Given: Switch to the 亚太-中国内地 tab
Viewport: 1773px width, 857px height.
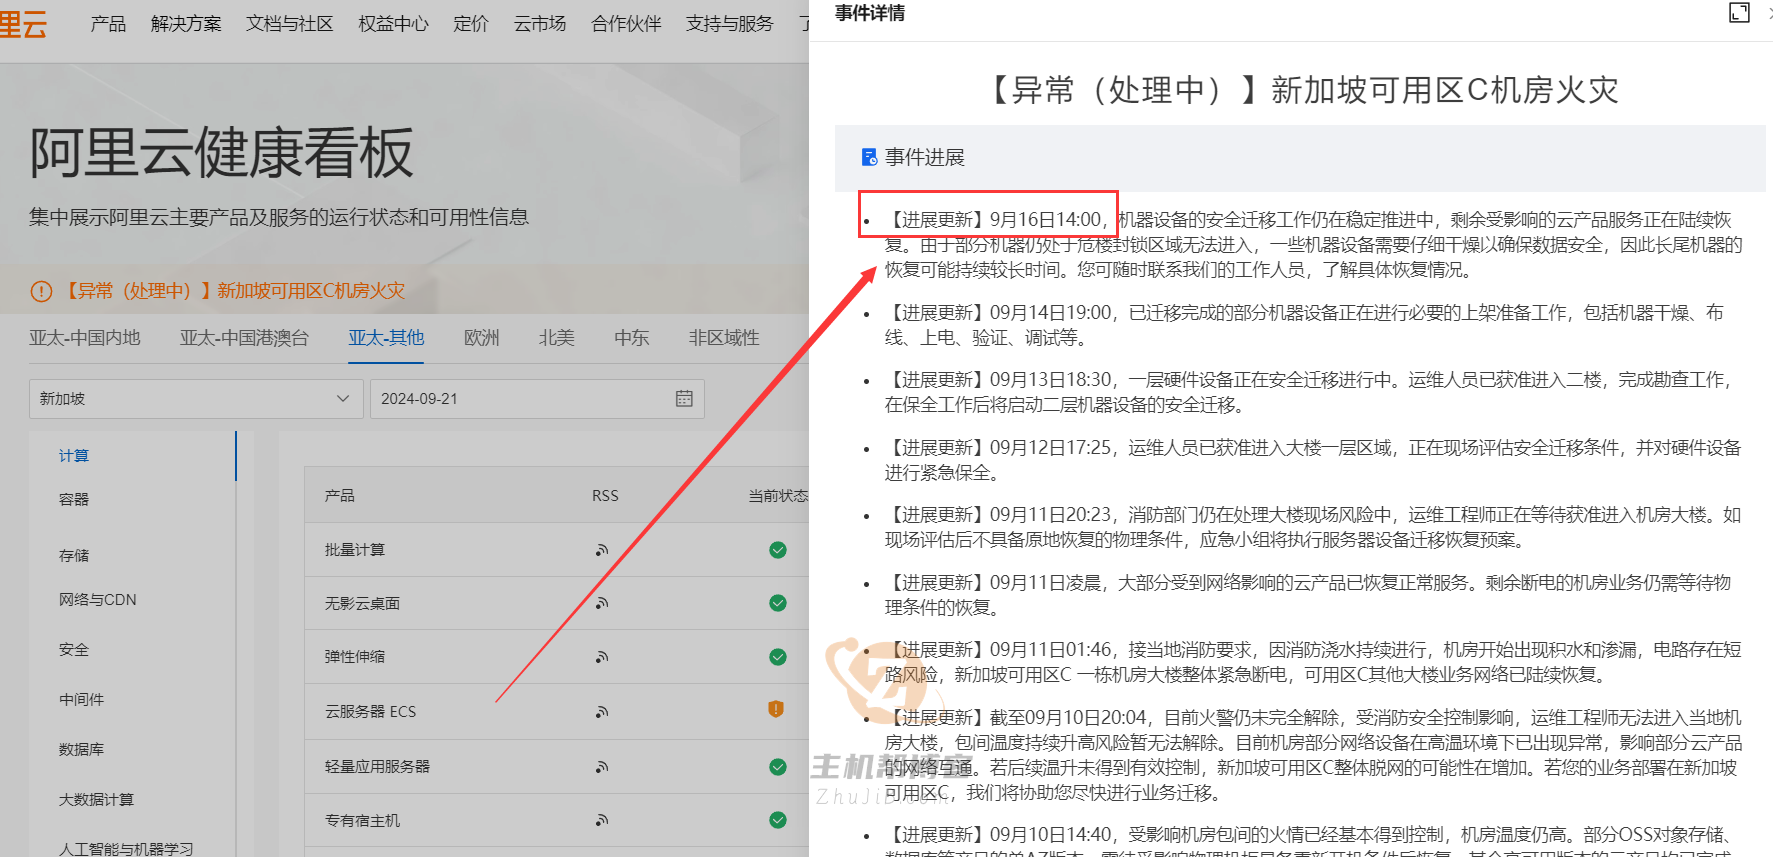Looking at the screenshot, I should point(85,338).
